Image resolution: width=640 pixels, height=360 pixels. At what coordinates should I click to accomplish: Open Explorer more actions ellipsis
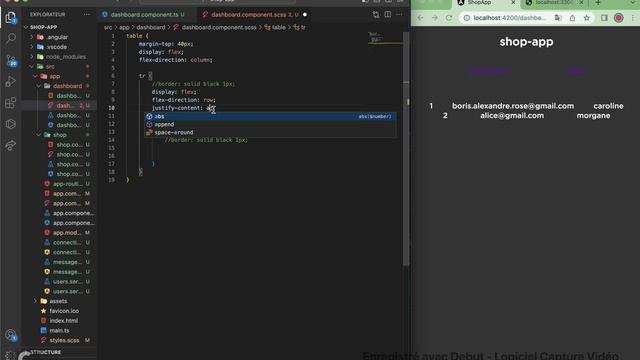click(87, 14)
